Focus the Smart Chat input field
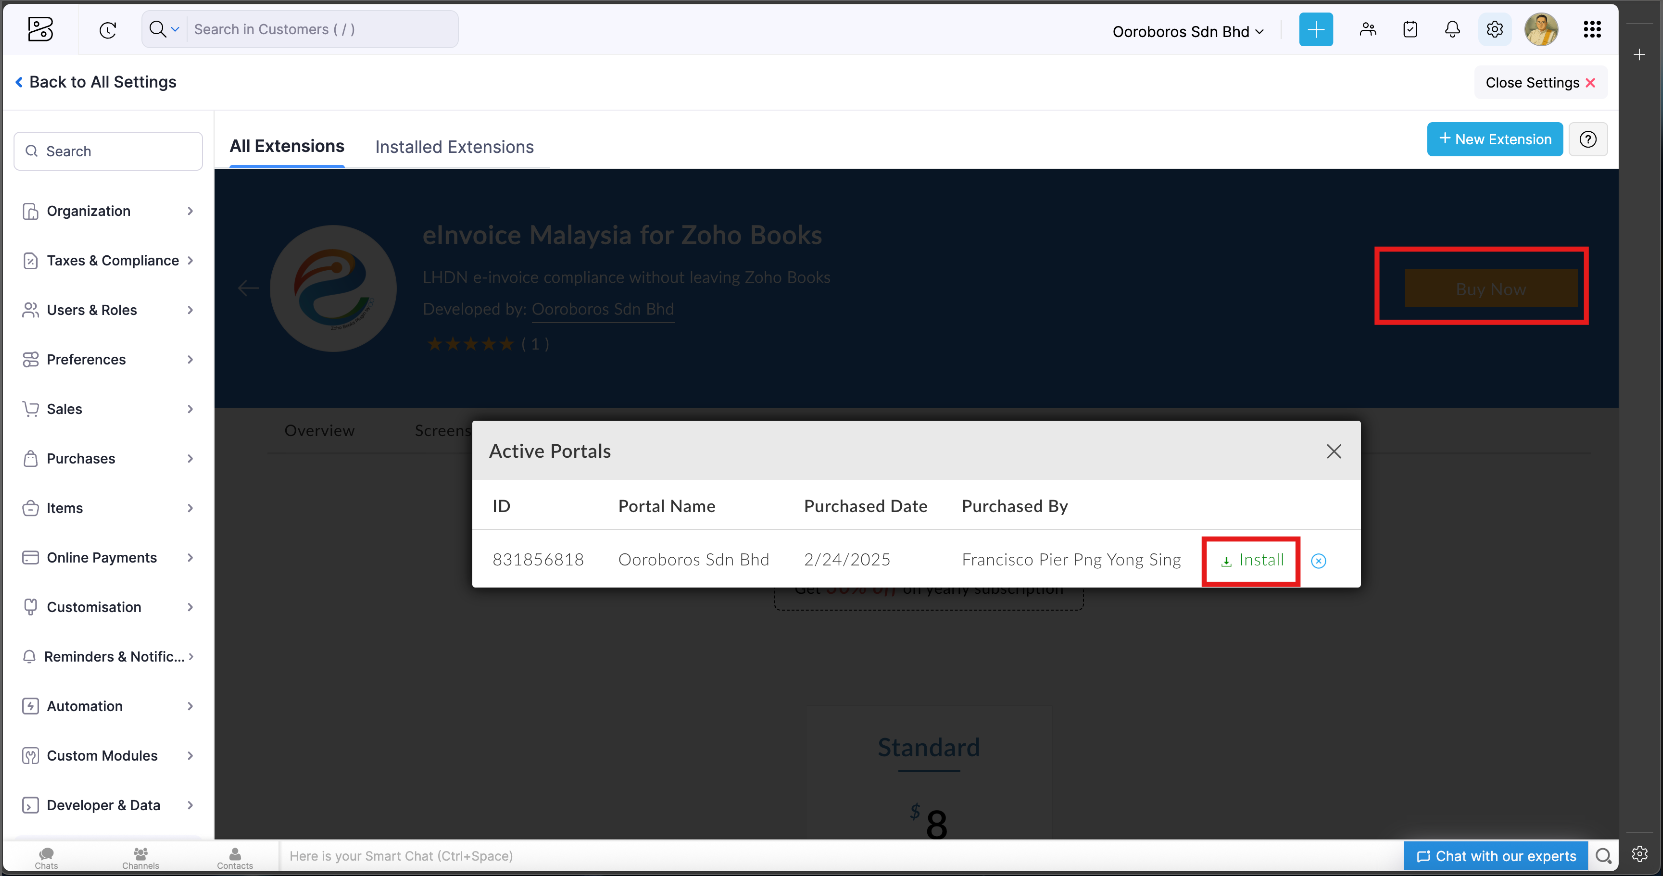 [840, 856]
